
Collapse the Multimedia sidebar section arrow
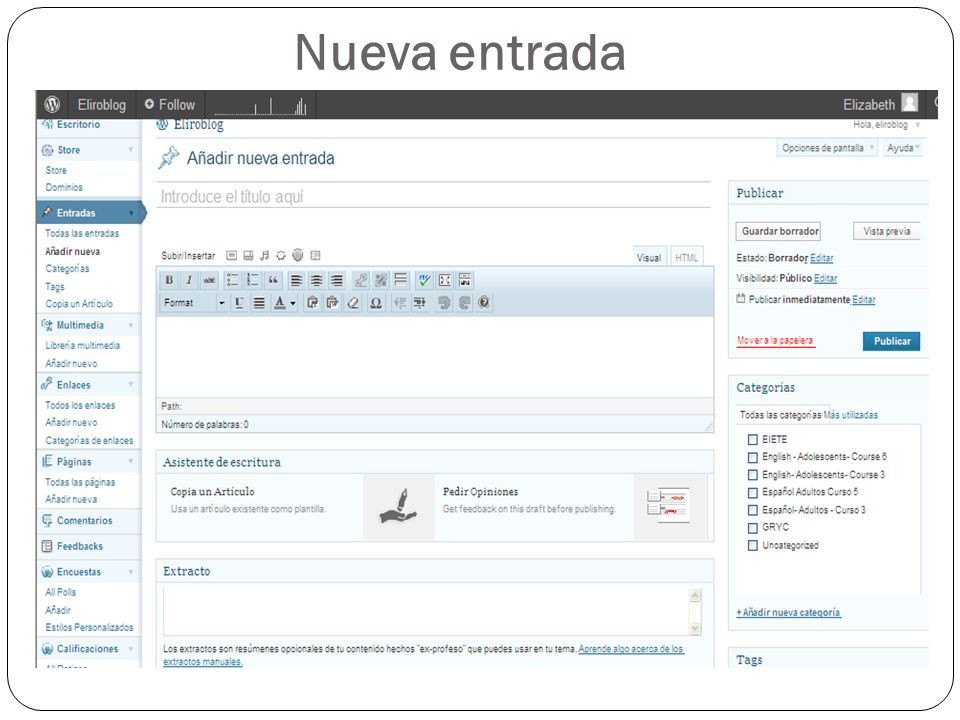point(131,325)
